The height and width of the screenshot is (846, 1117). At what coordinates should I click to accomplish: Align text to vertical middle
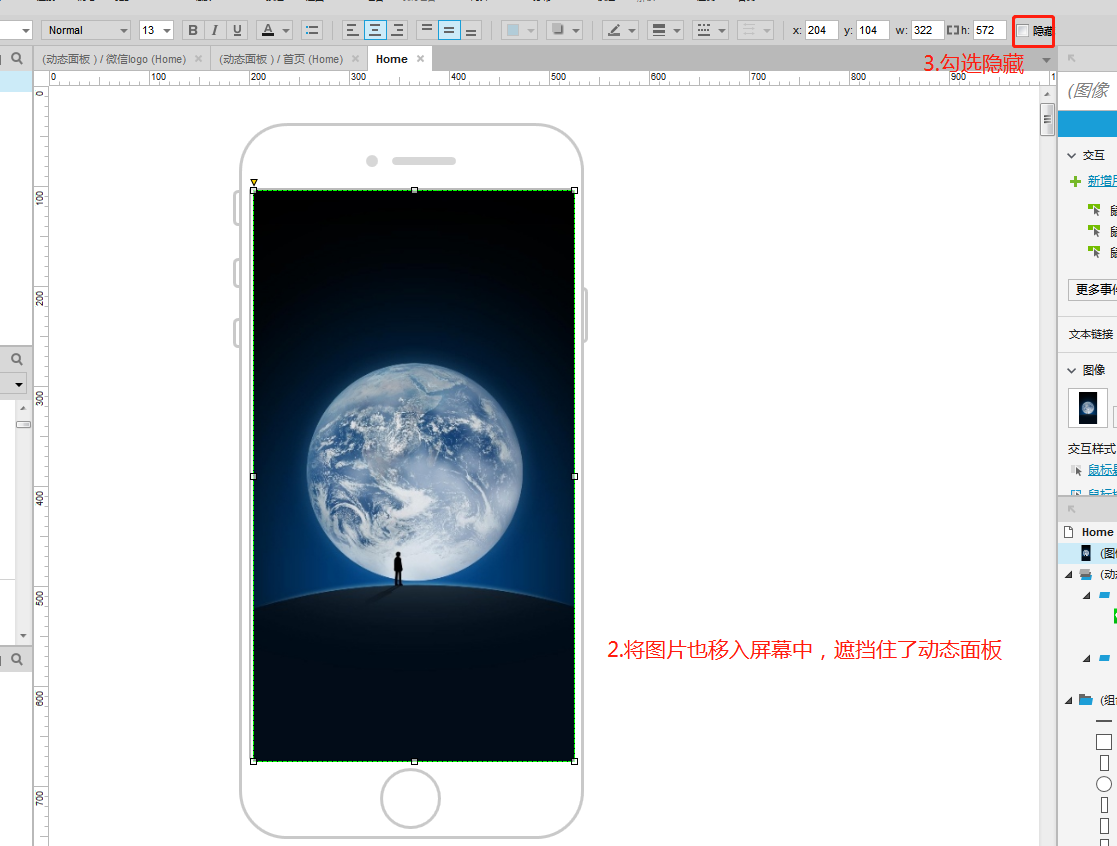point(449,30)
